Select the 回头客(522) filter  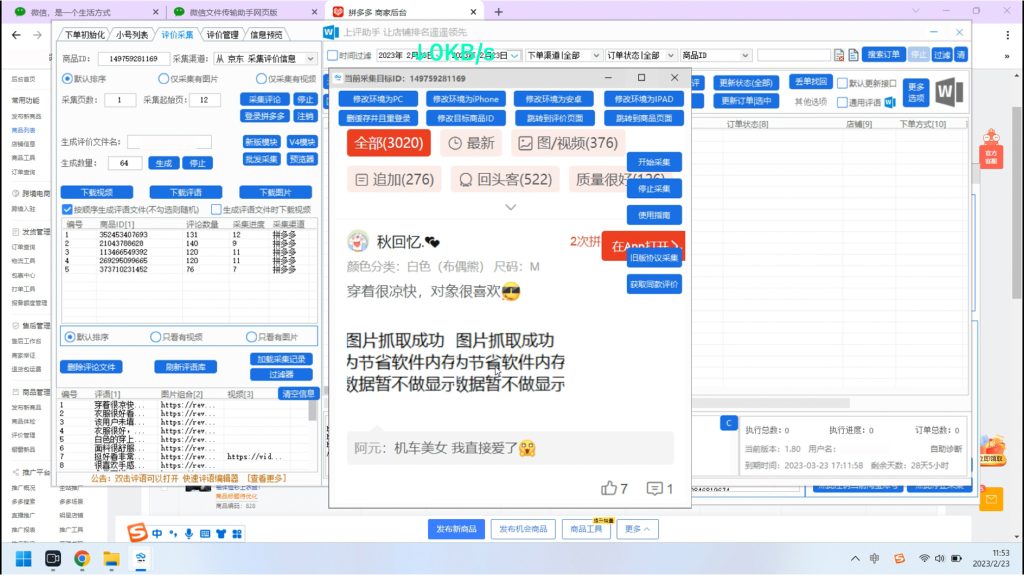coord(505,179)
